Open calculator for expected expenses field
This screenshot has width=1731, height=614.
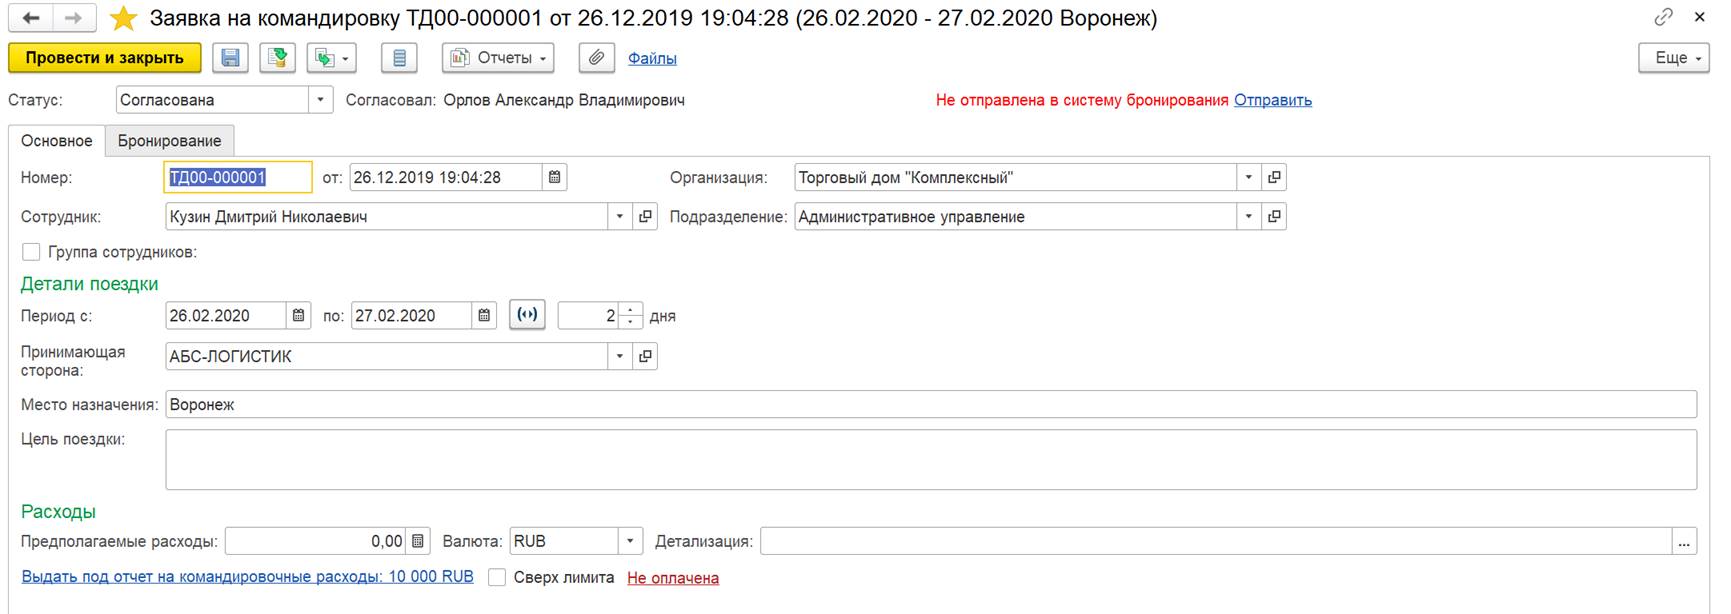pos(419,541)
